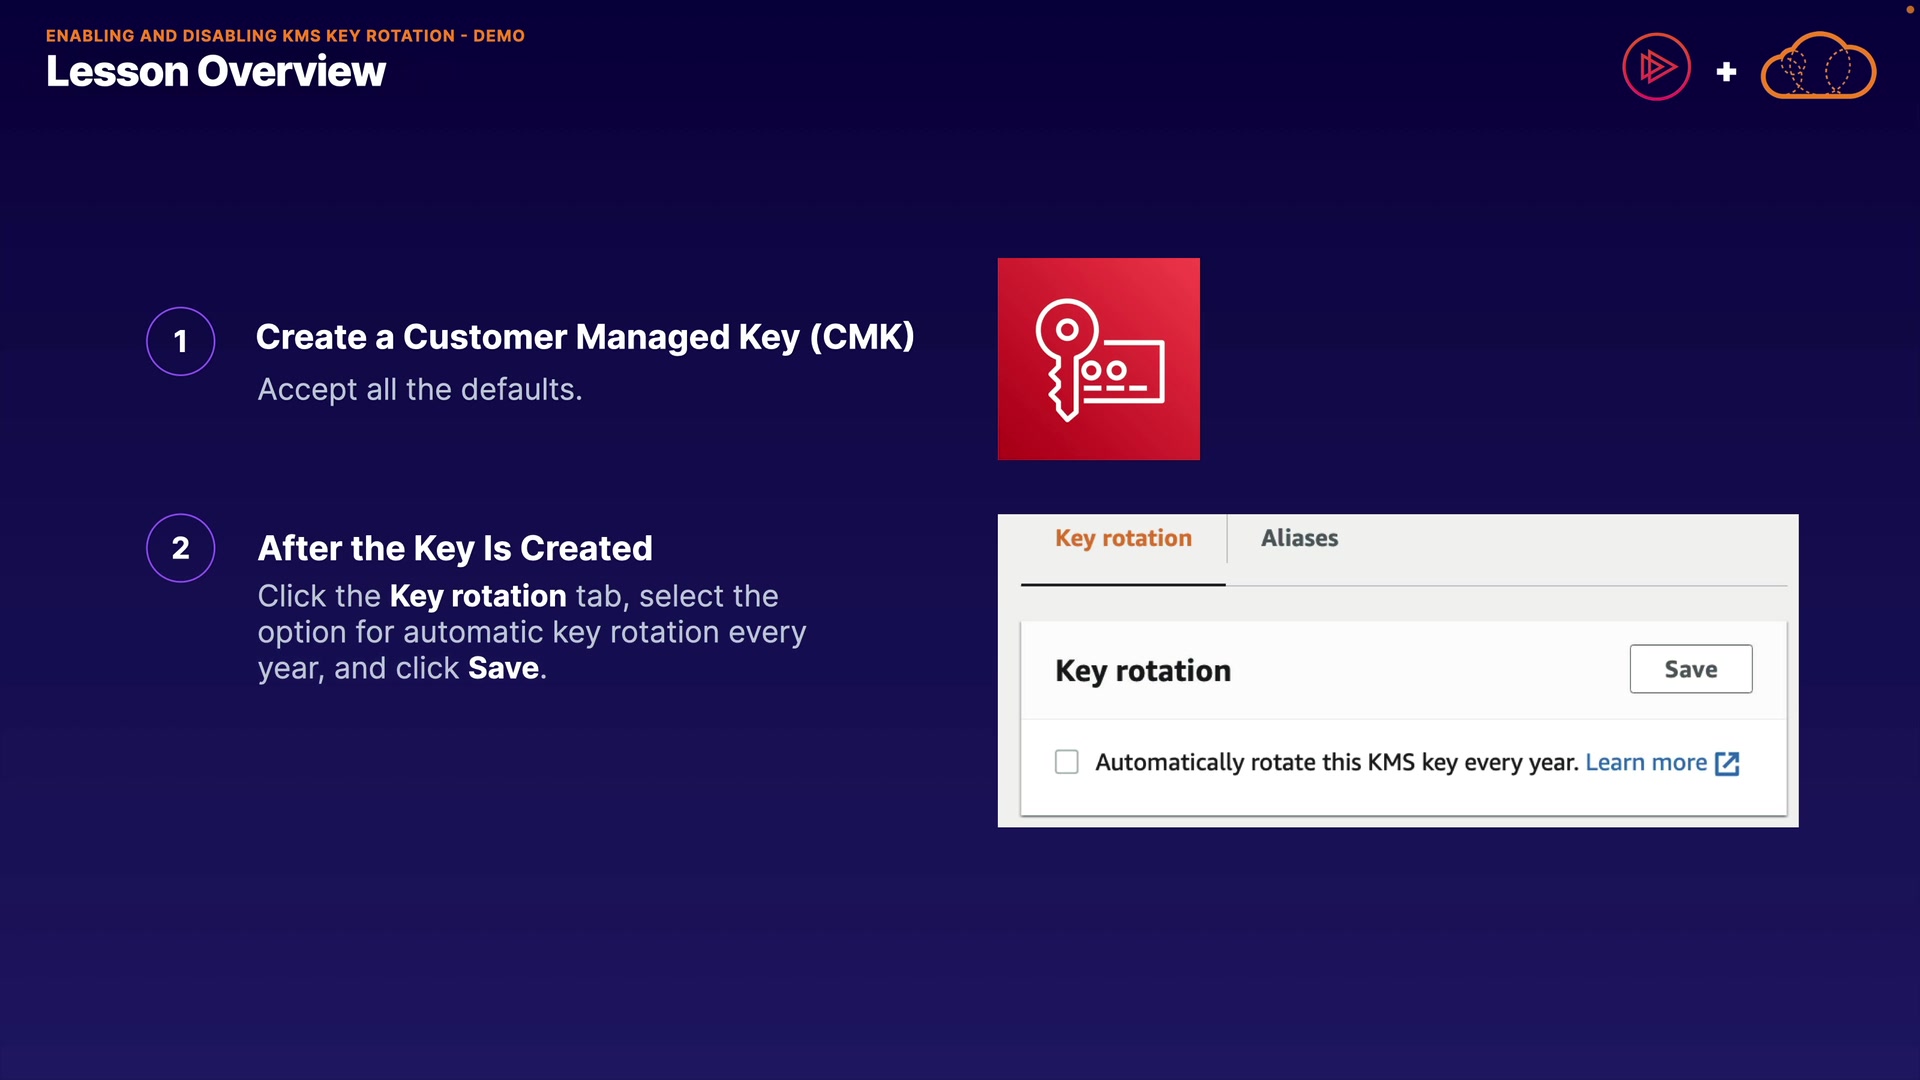Click the bold Save word in step 2
This screenshot has height=1080, width=1920.
pos(504,668)
